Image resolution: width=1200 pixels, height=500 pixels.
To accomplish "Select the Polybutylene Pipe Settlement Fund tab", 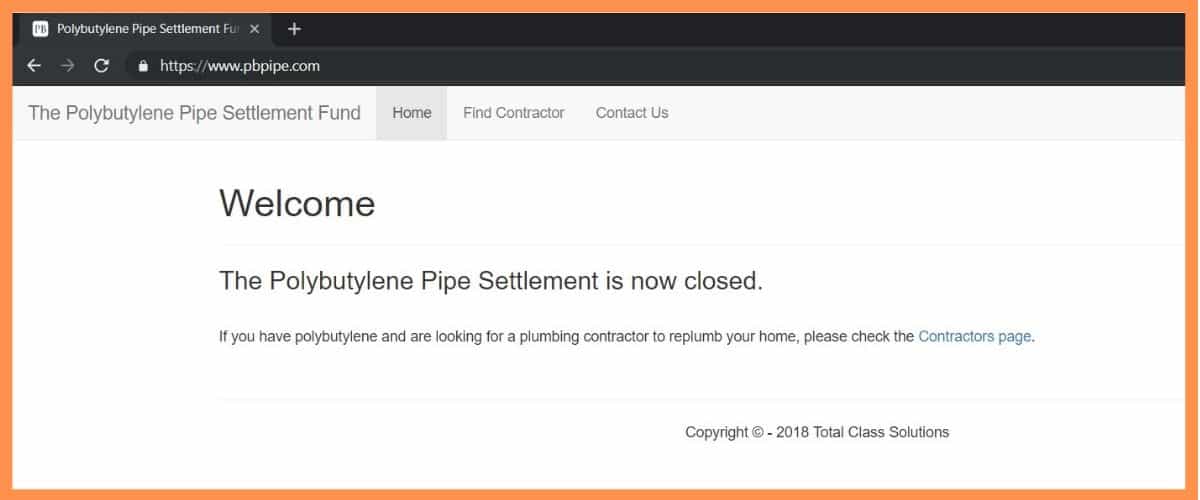I will point(145,29).
